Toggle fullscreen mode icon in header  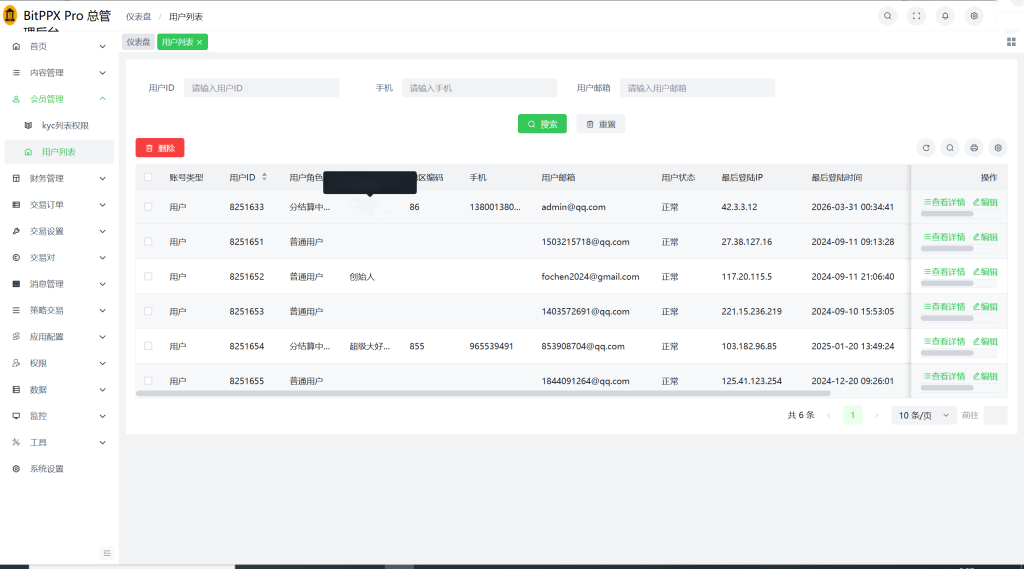pyautogui.click(x=916, y=16)
